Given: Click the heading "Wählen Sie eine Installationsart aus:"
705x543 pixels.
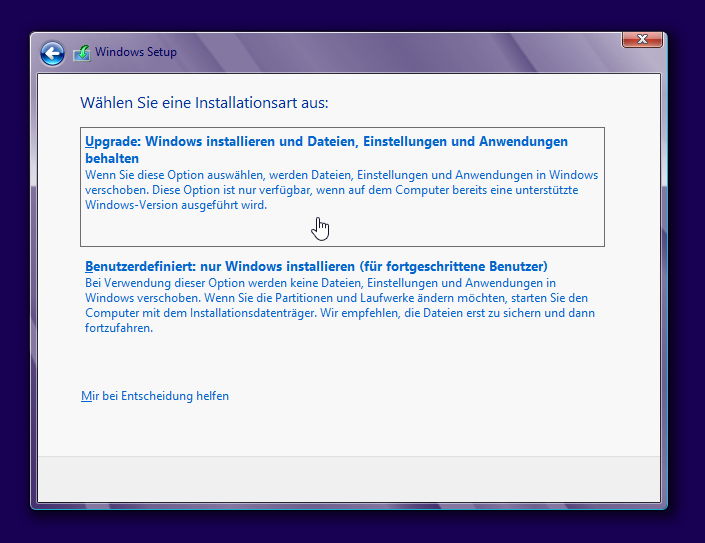Looking at the screenshot, I should pos(204,103).
